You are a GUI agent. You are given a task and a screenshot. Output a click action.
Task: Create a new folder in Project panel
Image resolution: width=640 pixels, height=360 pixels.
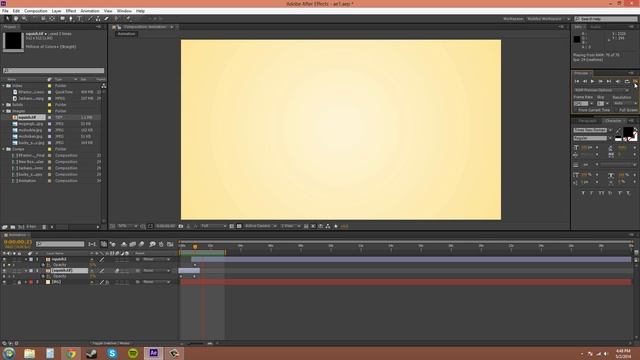pos(13,227)
